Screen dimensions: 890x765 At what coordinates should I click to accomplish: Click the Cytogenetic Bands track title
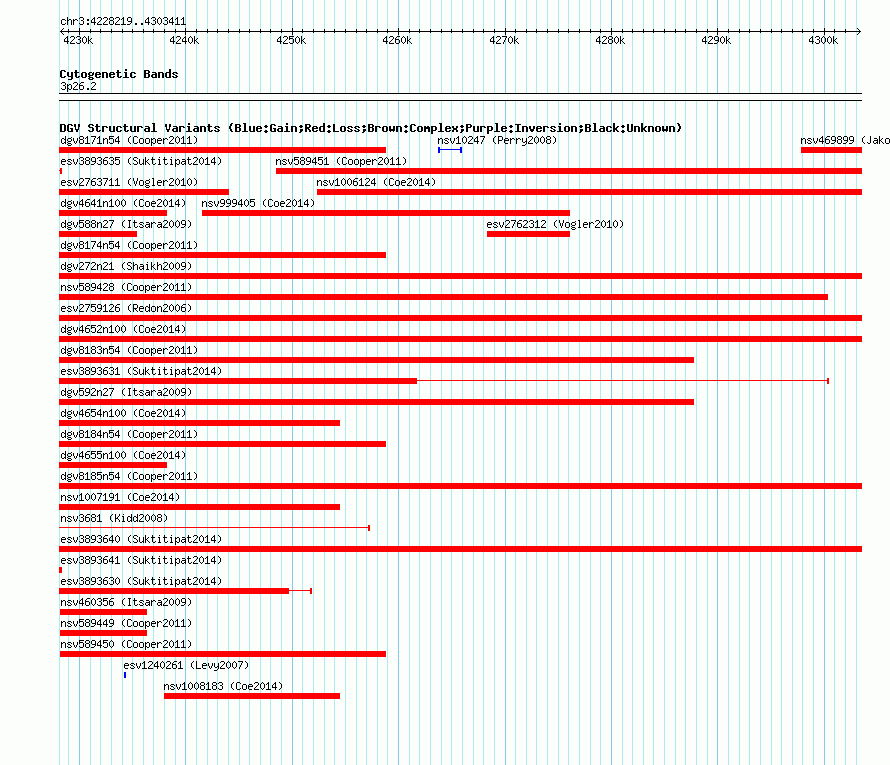pos(119,74)
